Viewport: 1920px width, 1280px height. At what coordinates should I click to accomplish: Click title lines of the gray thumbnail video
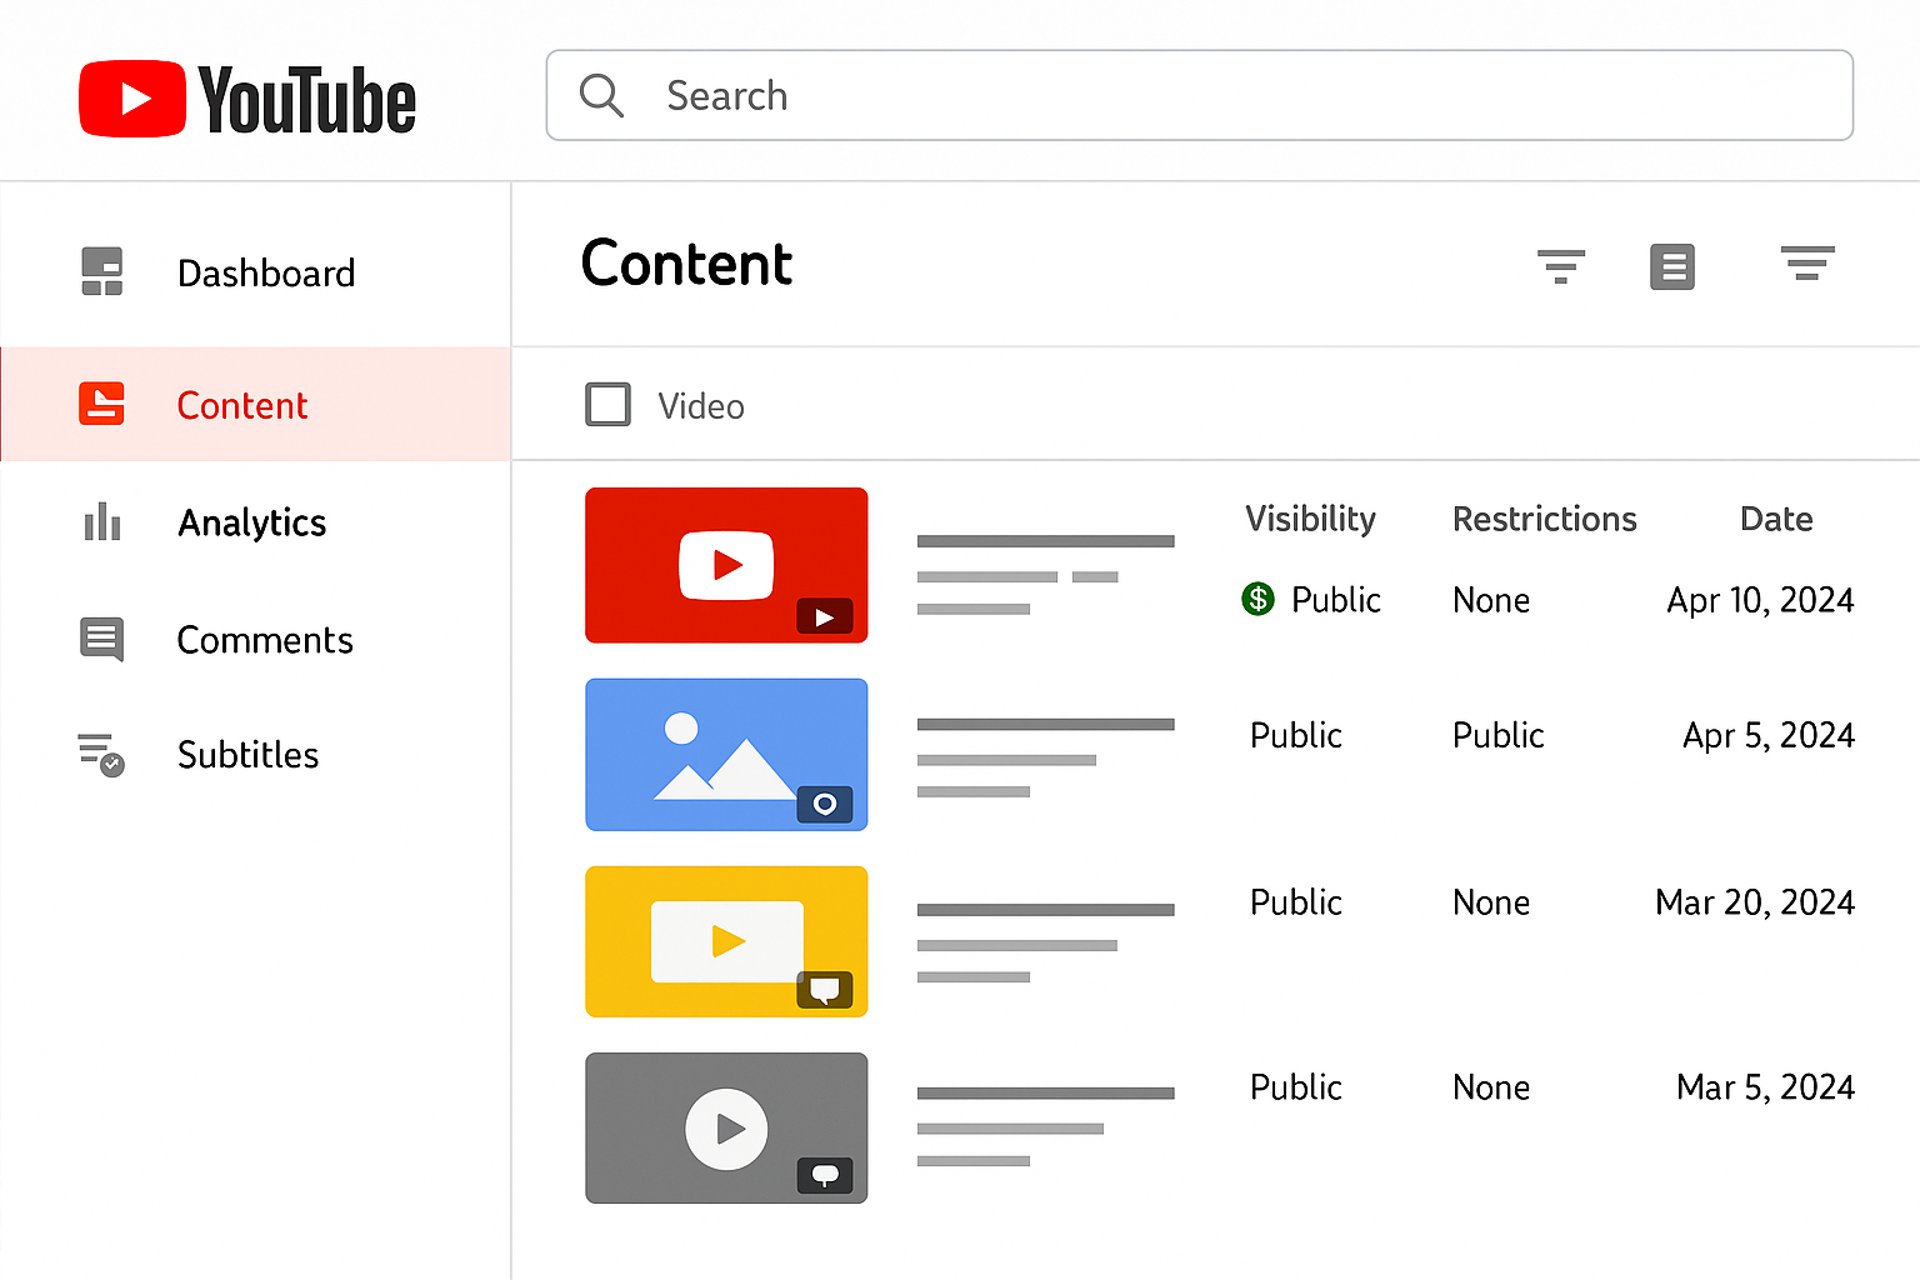1045,1127
